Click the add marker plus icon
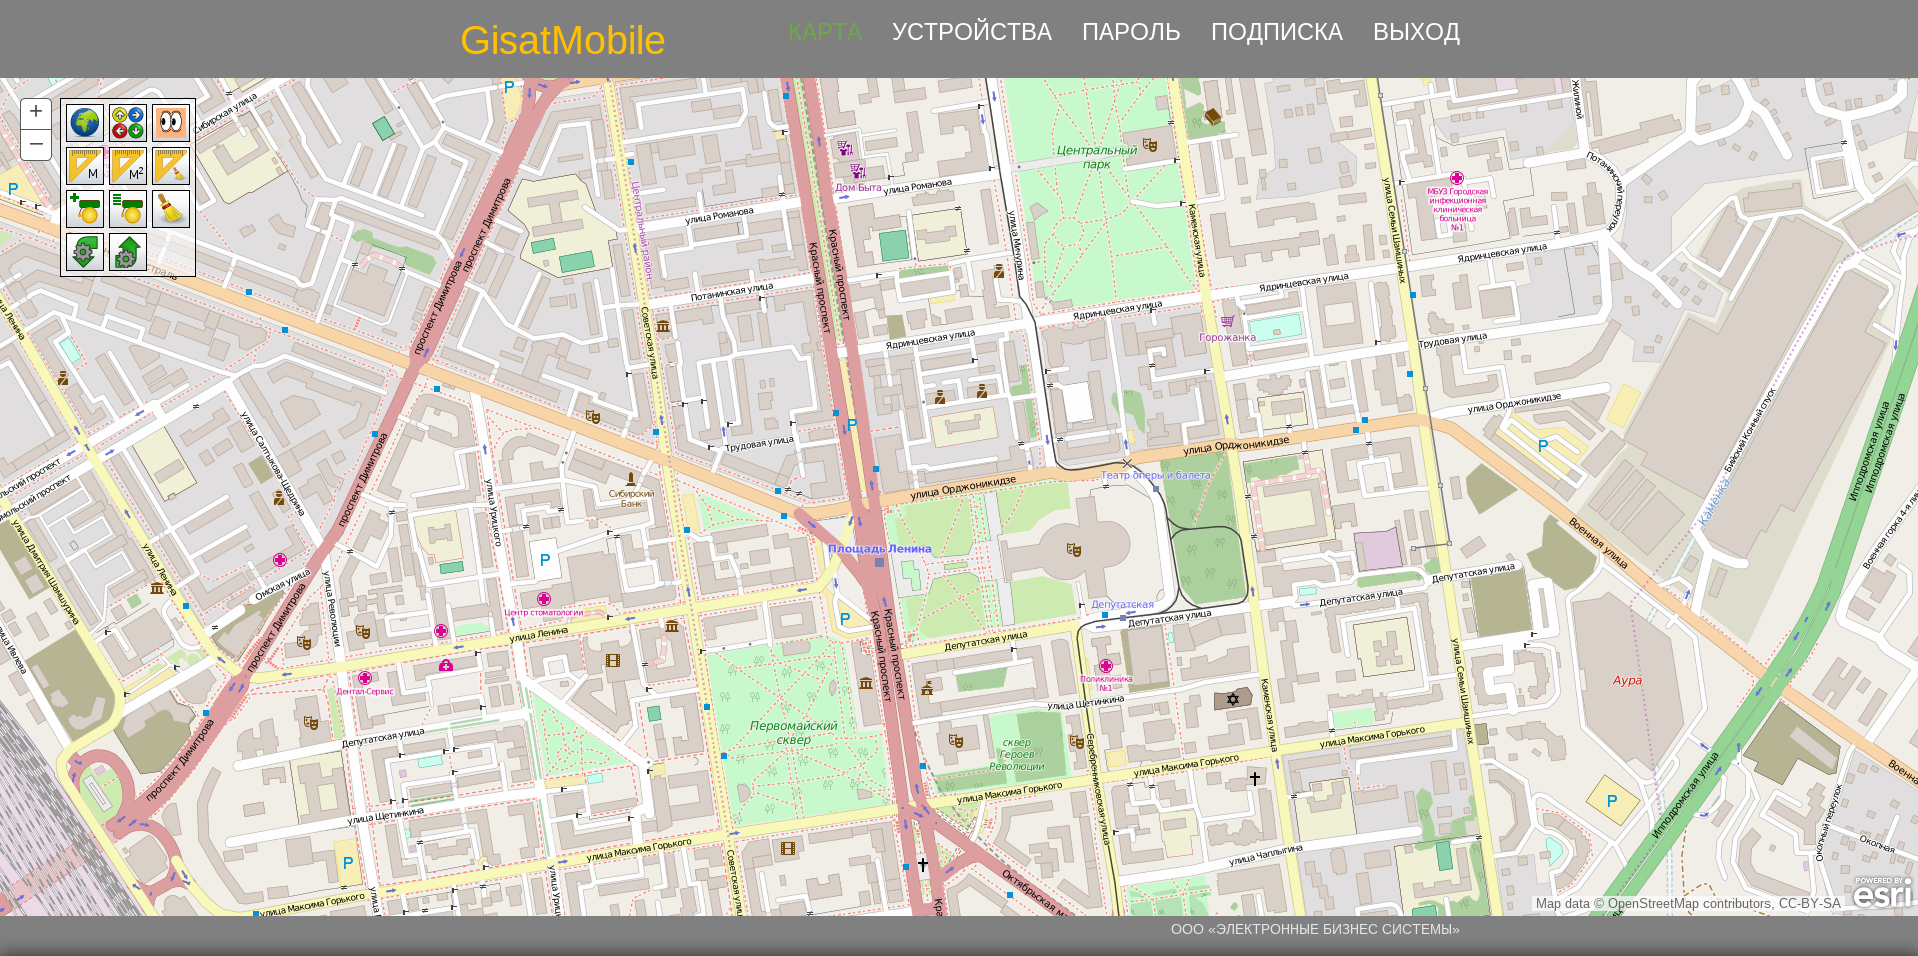This screenshot has height=956, width=1918. click(x=85, y=209)
